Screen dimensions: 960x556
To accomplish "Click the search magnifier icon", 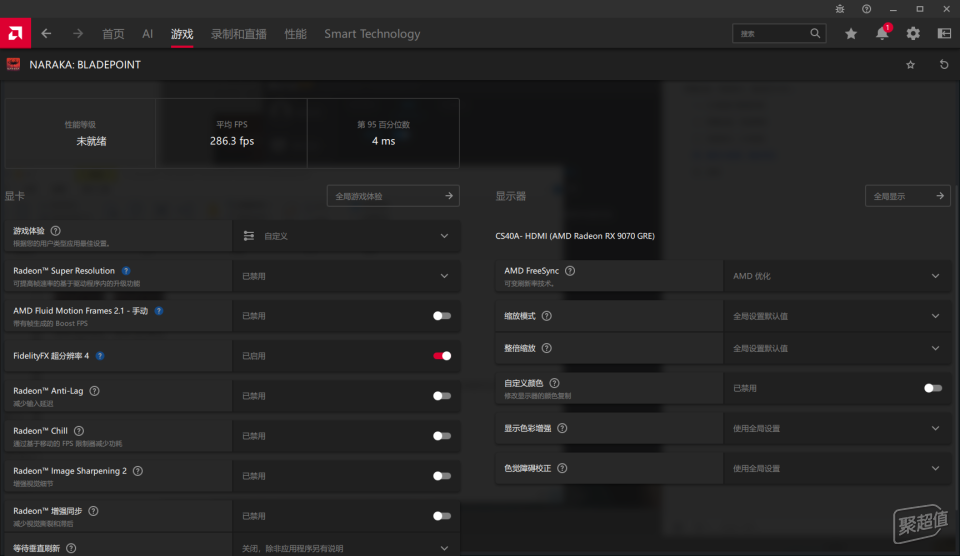I will [815, 34].
